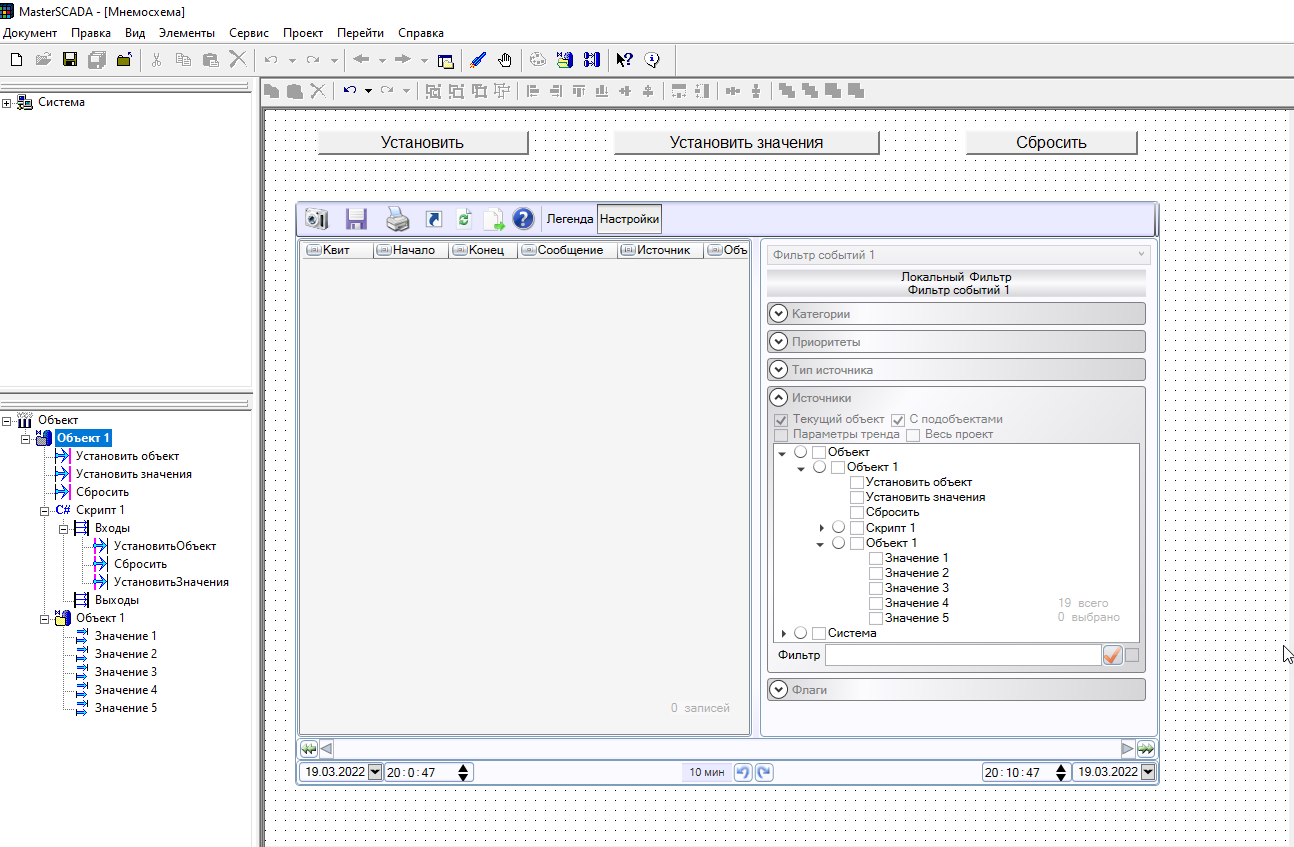This screenshot has width=1294, height=847.
Task: Select 'Значение 2' in the left object tree
Action: (x=126, y=654)
